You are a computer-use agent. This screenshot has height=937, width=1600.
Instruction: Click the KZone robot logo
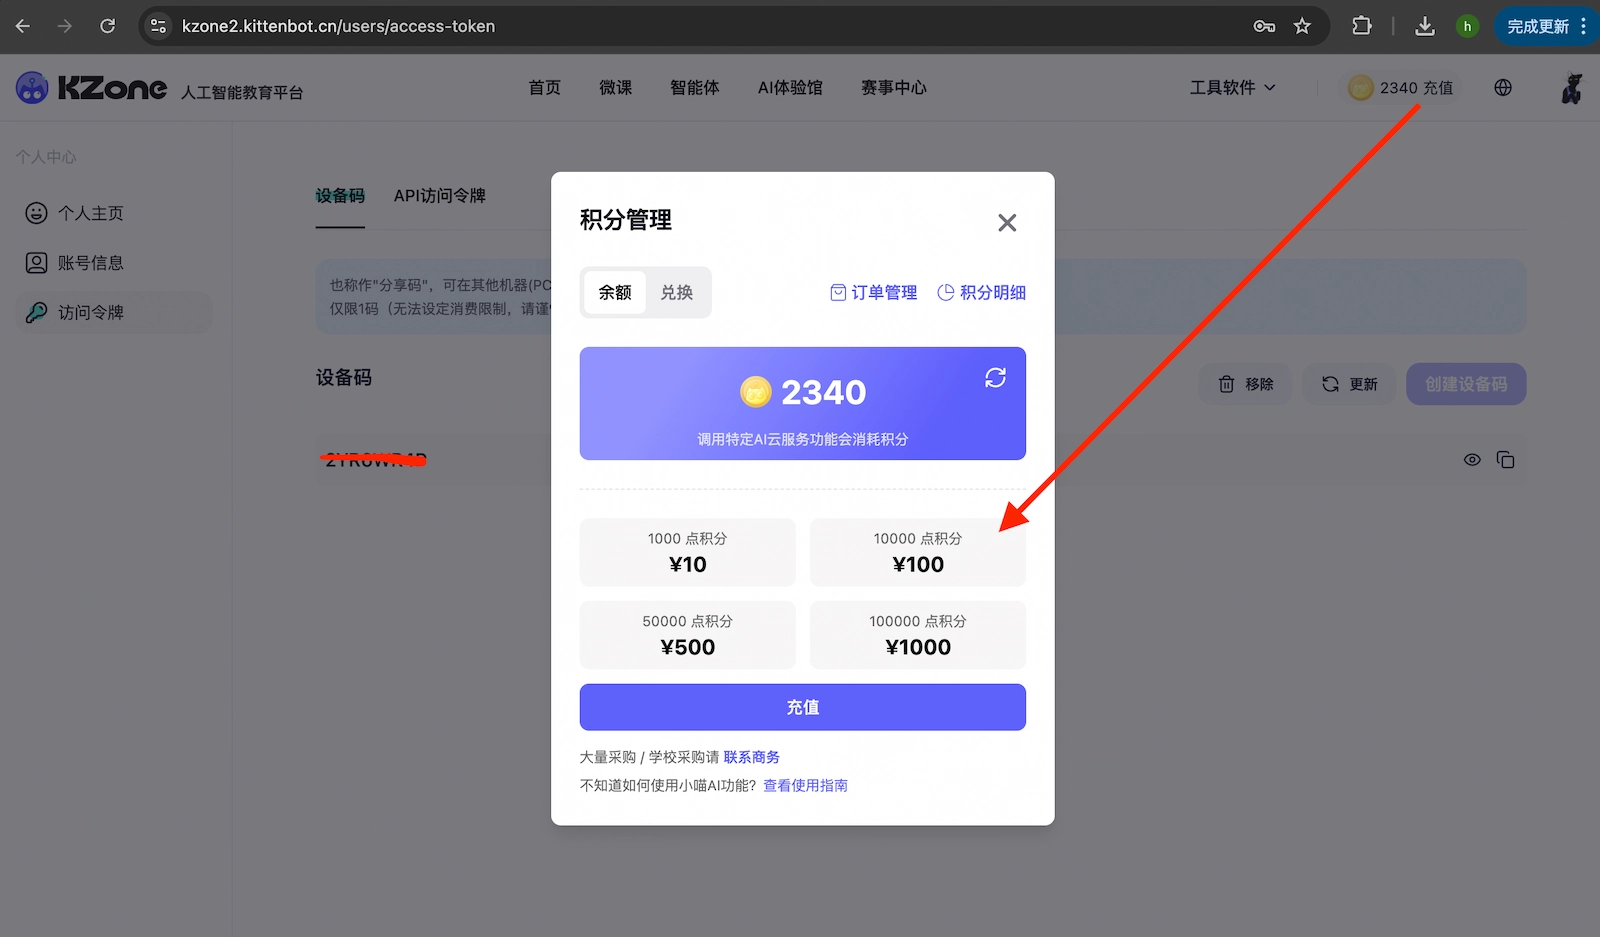click(x=32, y=88)
